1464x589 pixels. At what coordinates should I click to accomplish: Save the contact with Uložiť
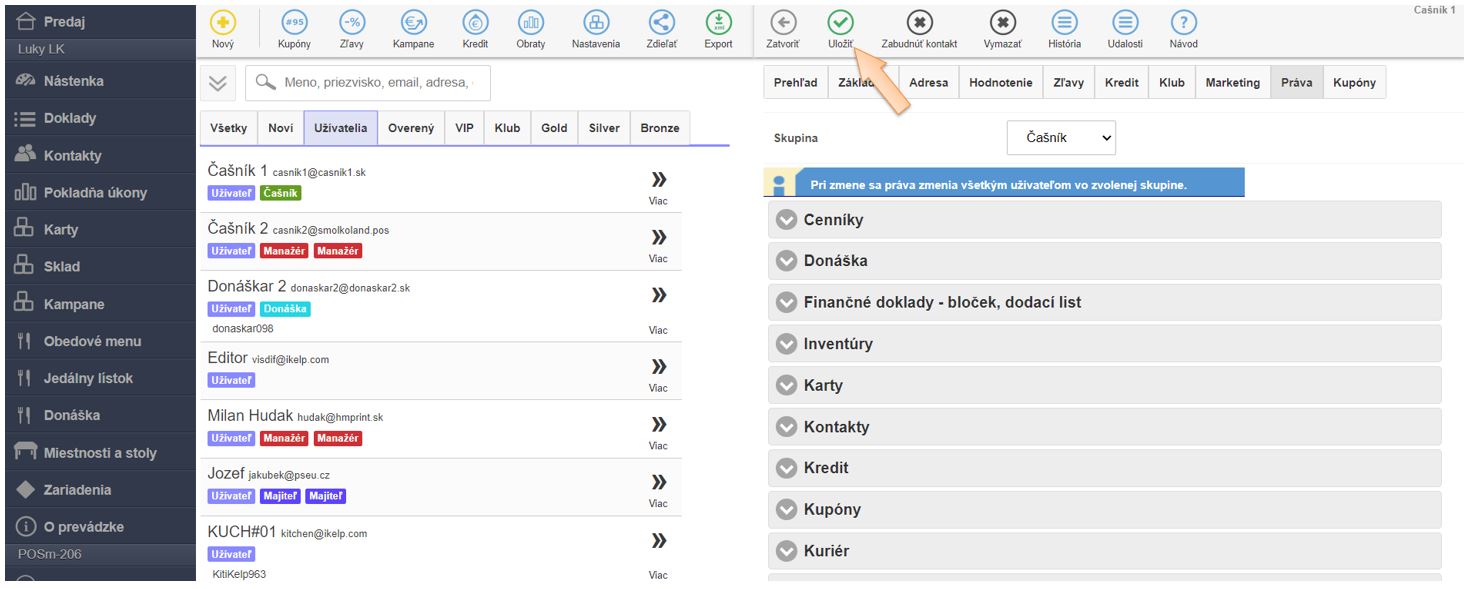[x=840, y=23]
